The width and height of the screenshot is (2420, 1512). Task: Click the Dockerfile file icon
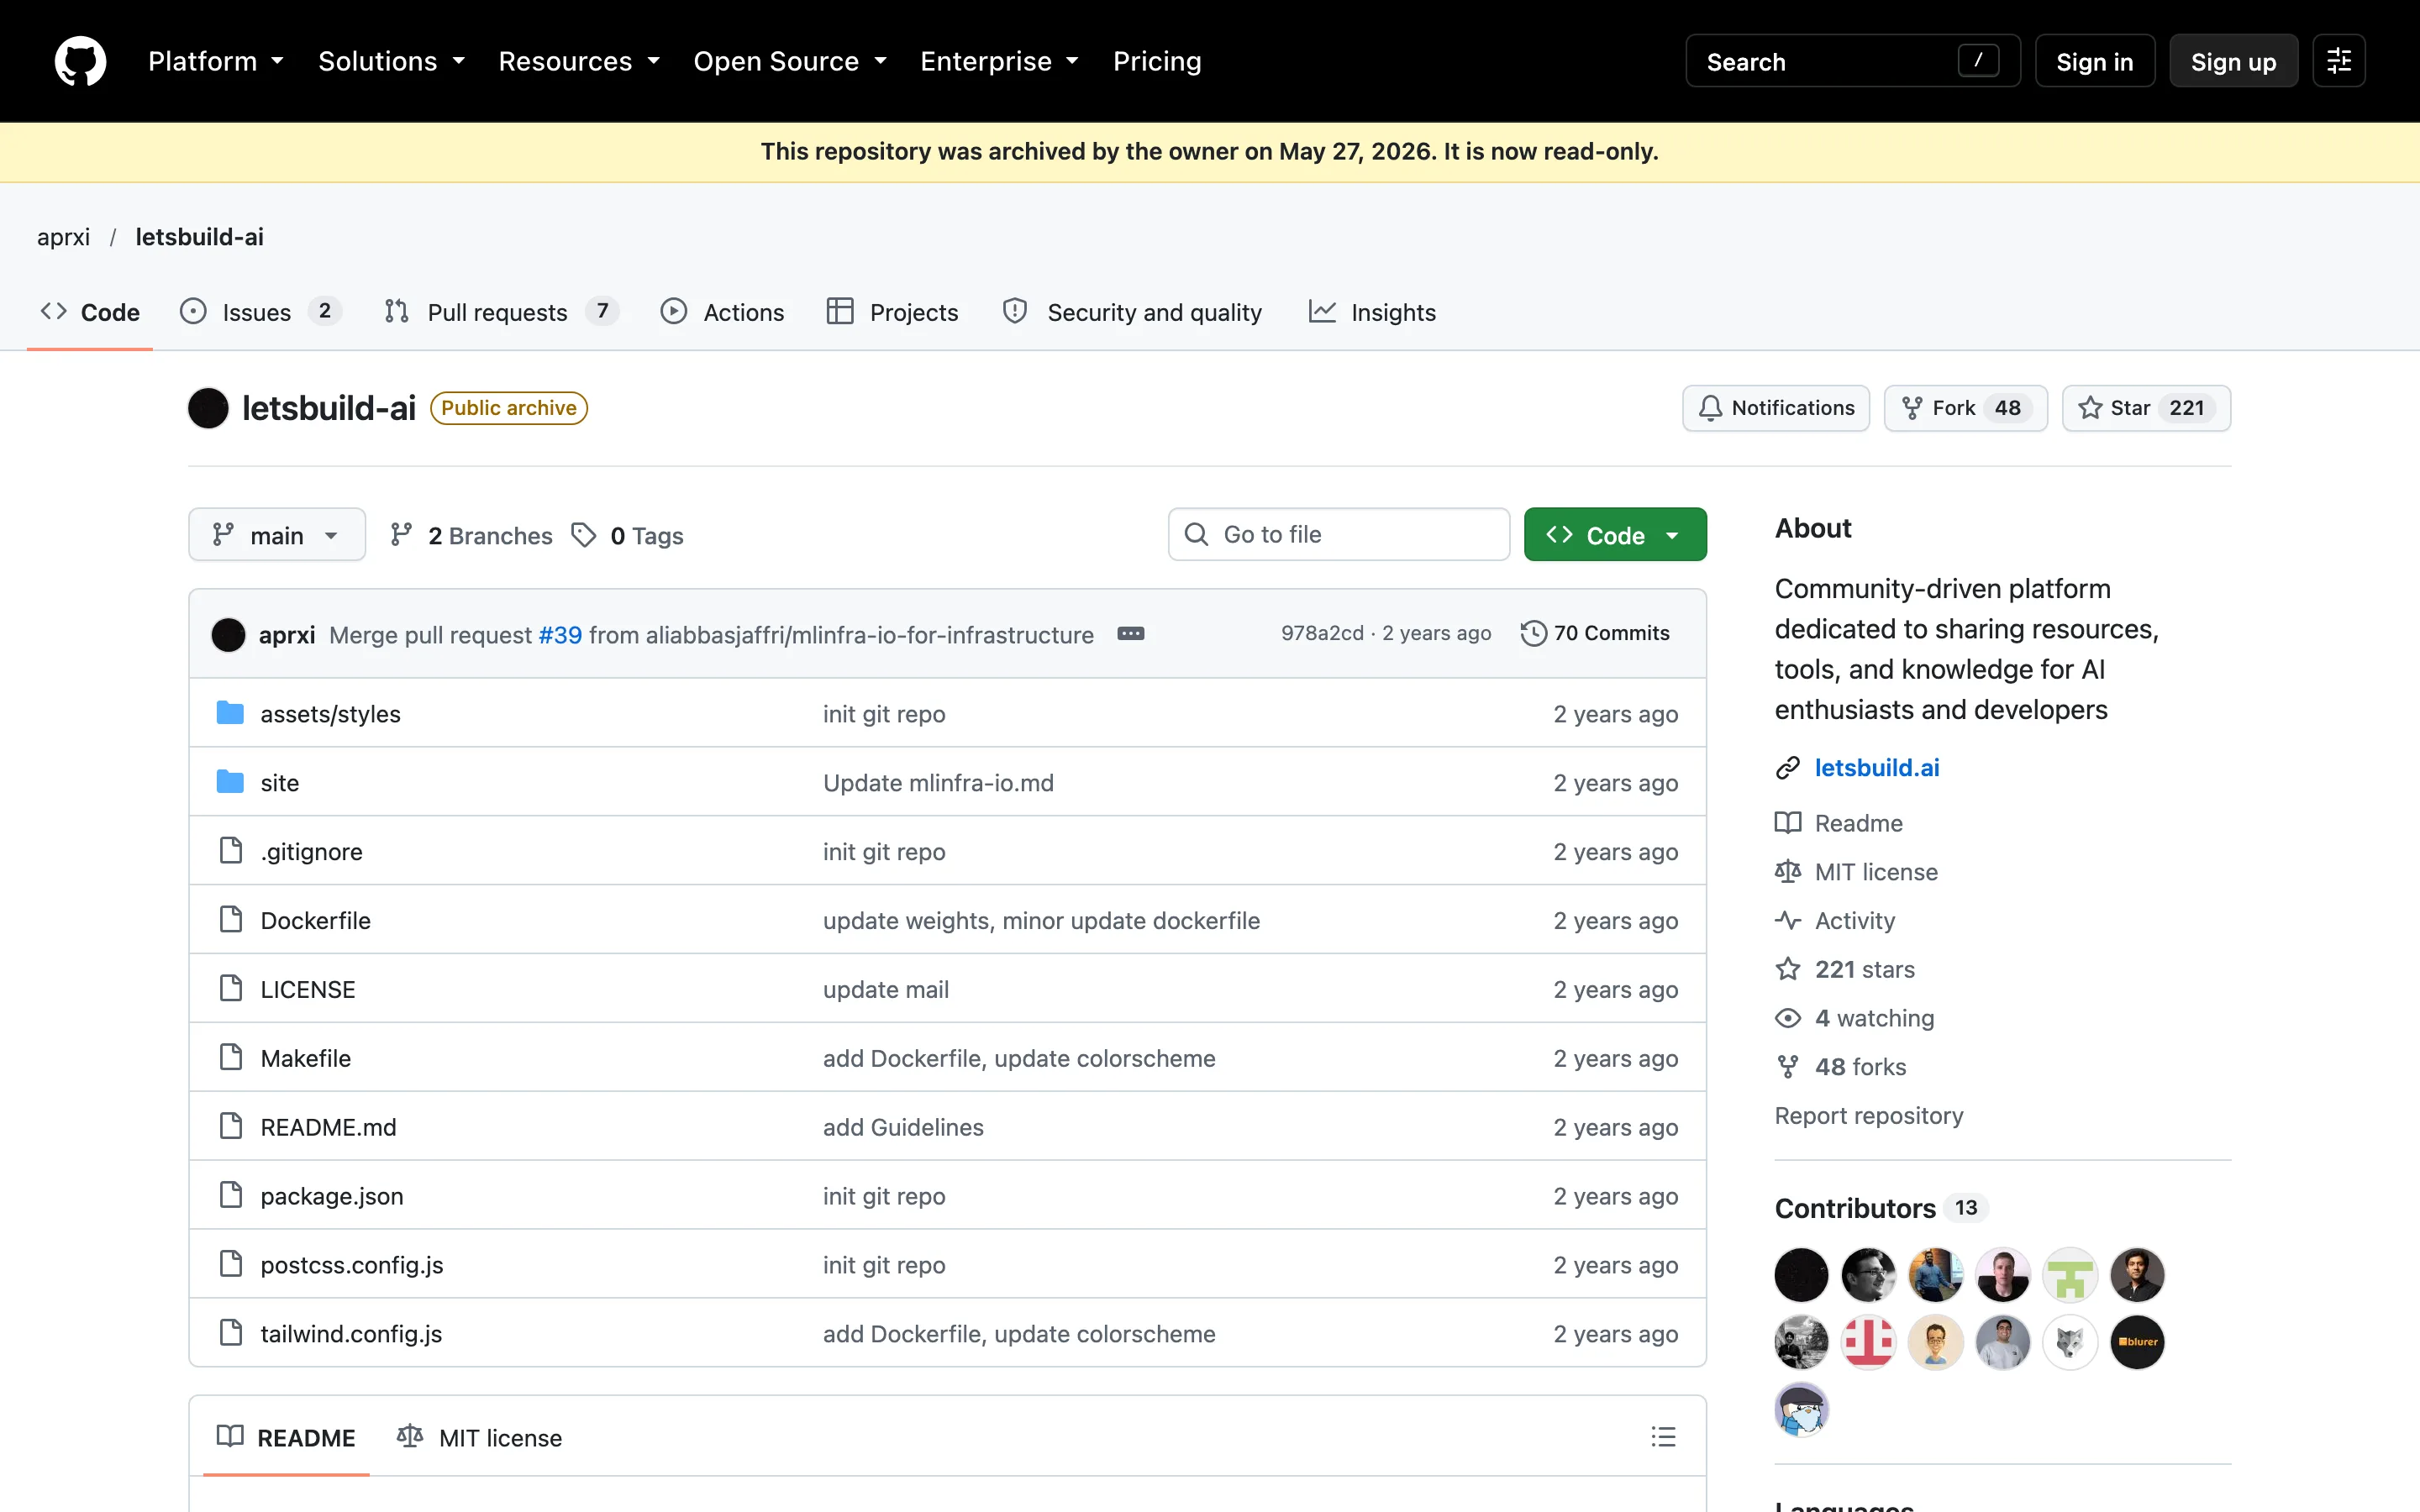(231, 920)
